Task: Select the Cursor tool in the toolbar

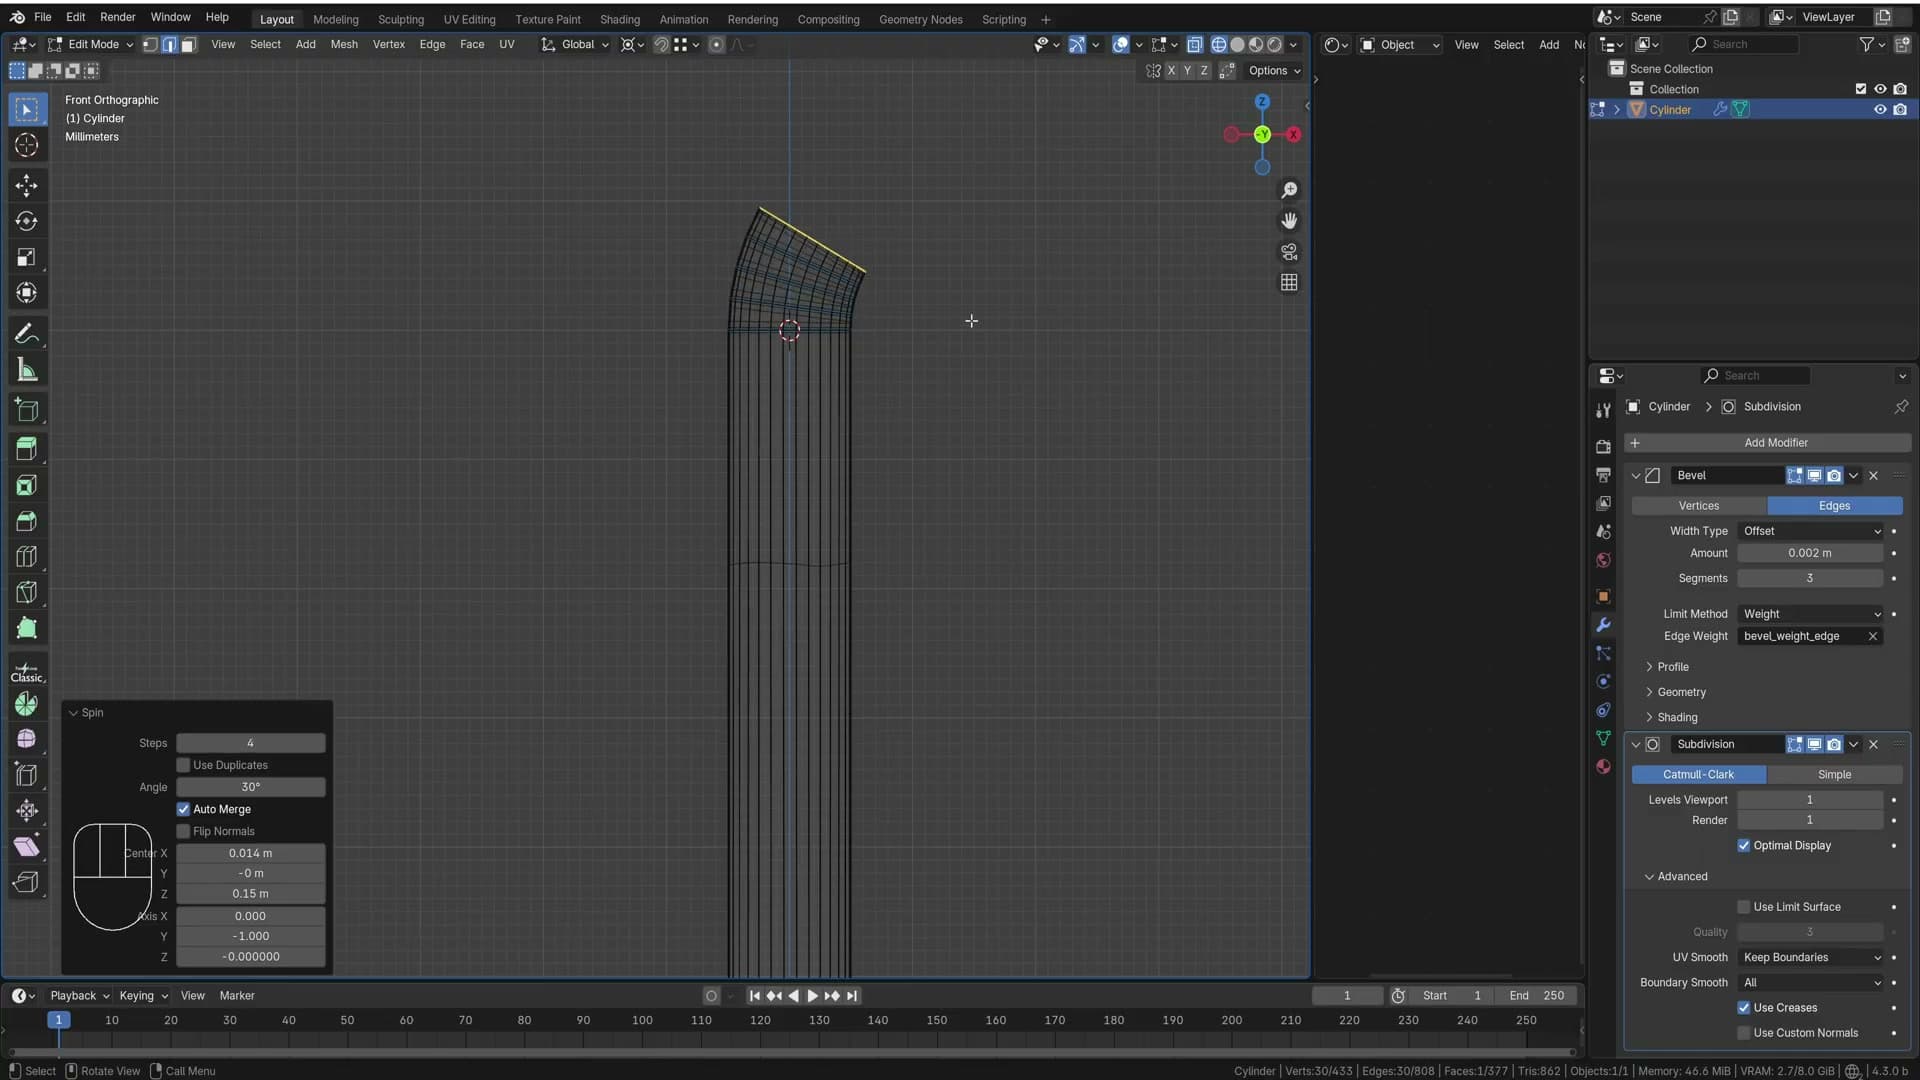Action: (27, 145)
